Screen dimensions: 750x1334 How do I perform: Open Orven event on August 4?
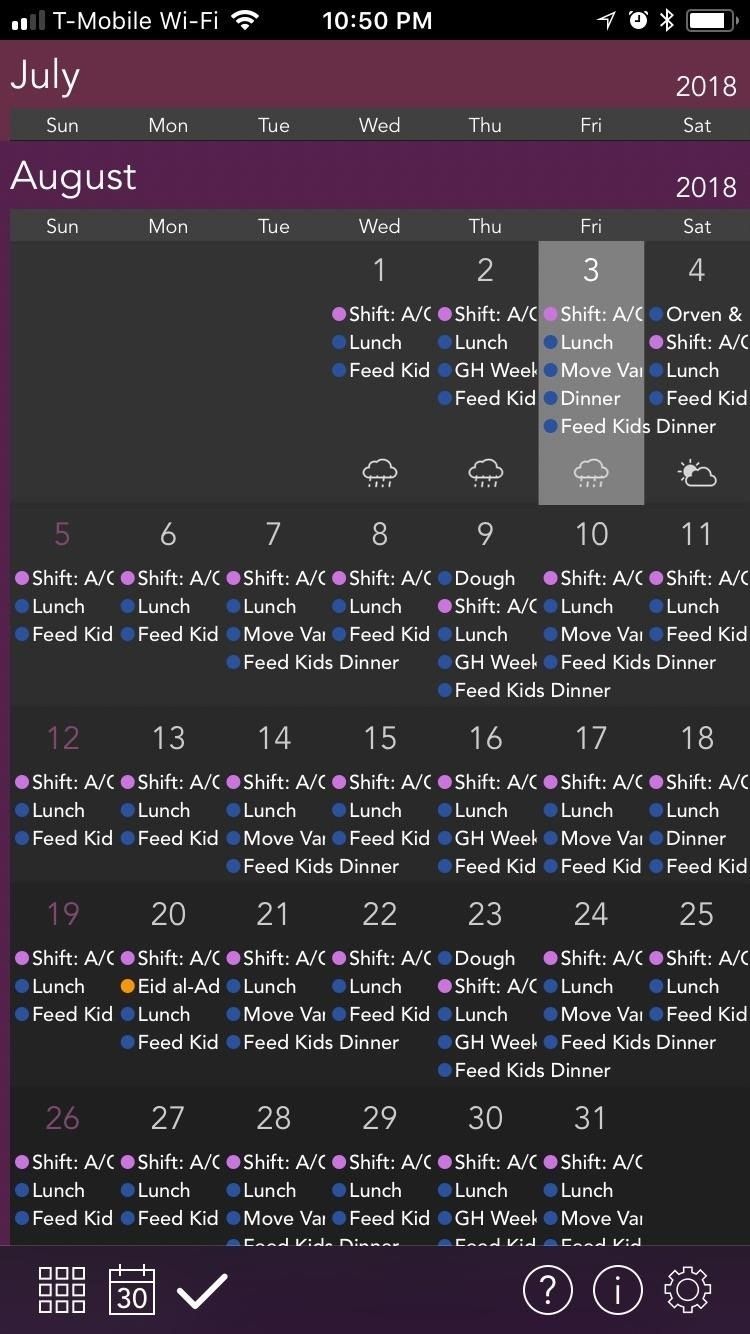coord(703,314)
